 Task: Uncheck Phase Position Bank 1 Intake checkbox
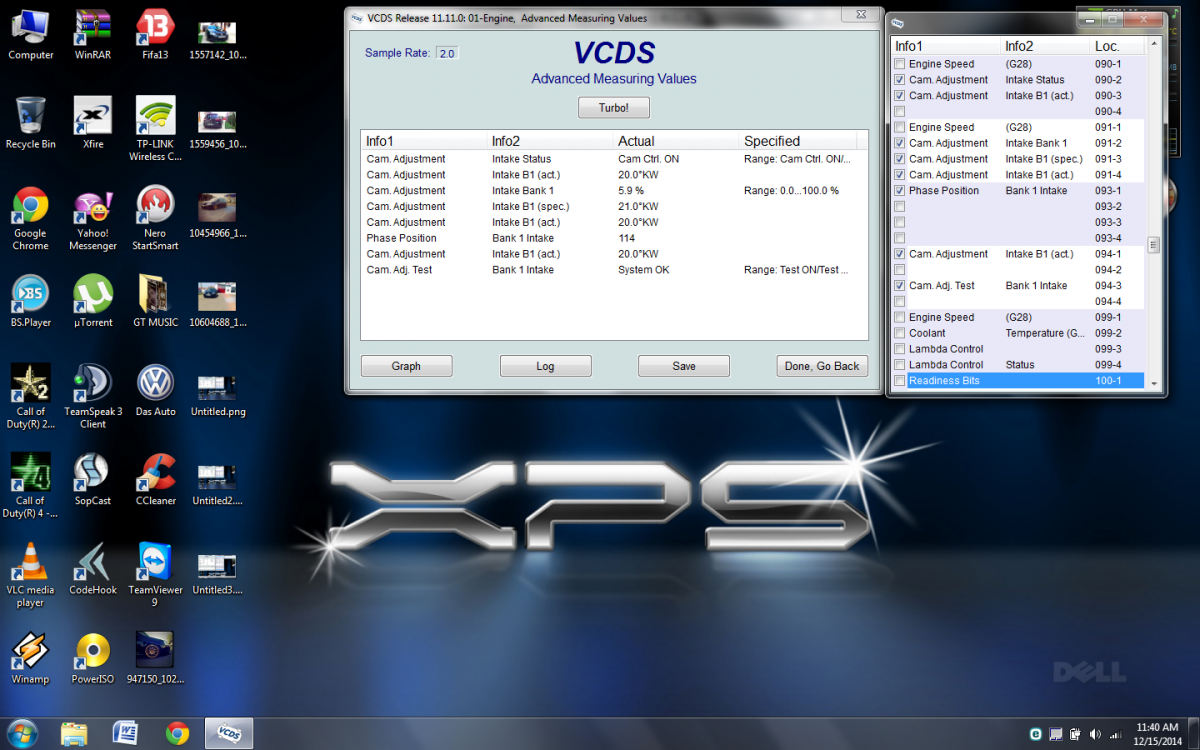900,191
